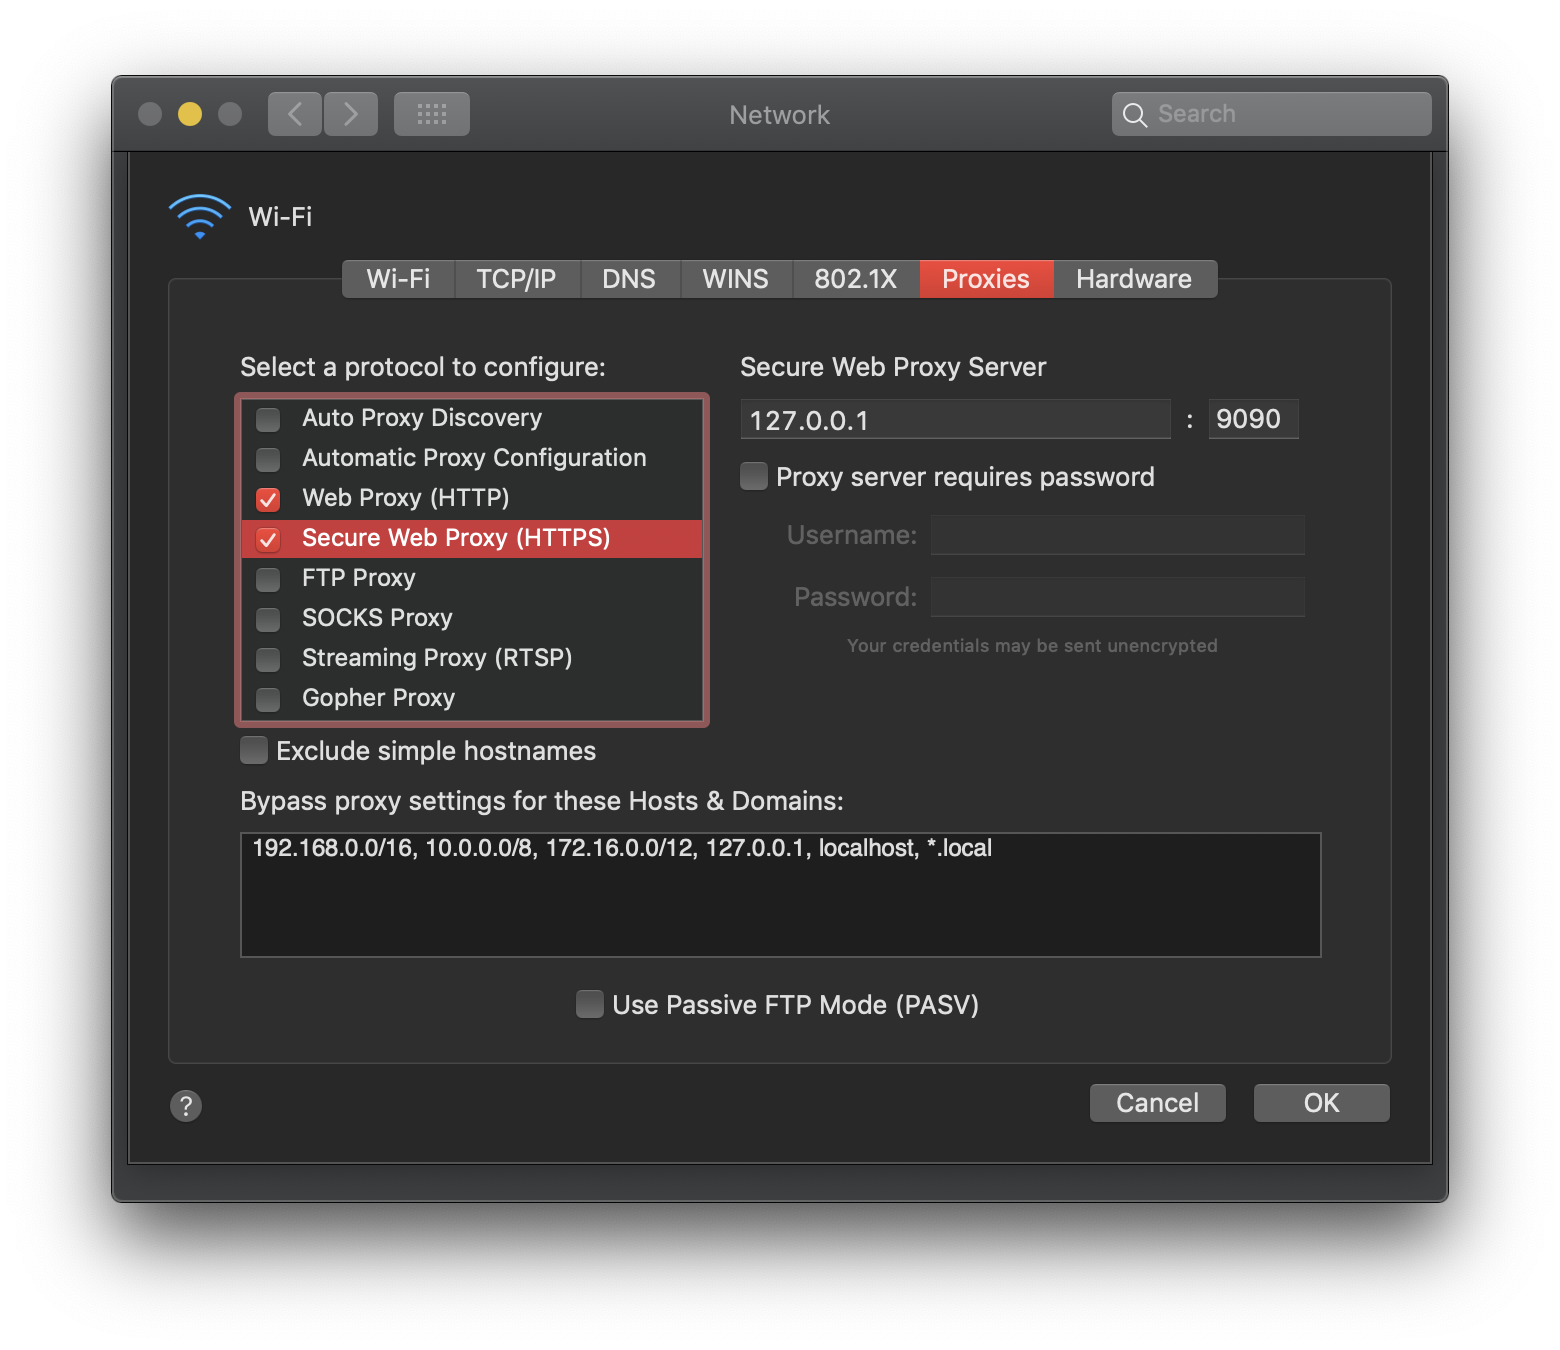Viewport: 1560px width, 1350px height.
Task: Enable Gopher Proxy checkbox
Action: (x=268, y=698)
